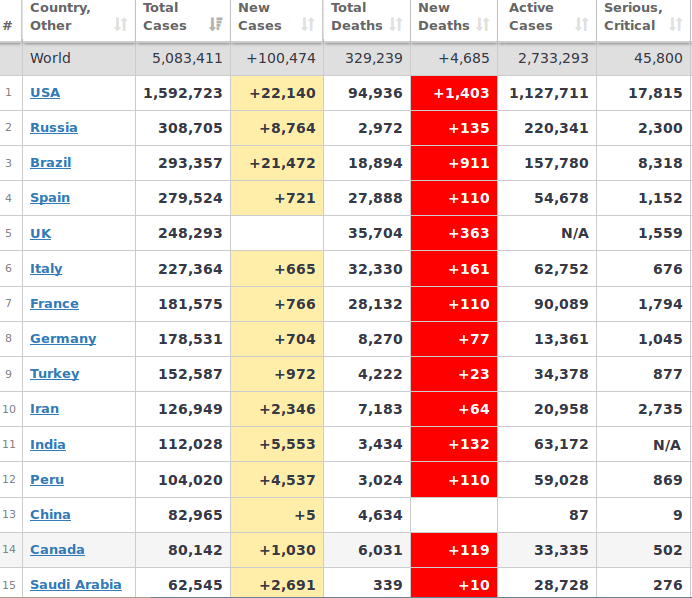Open the Russia country link

(54, 128)
